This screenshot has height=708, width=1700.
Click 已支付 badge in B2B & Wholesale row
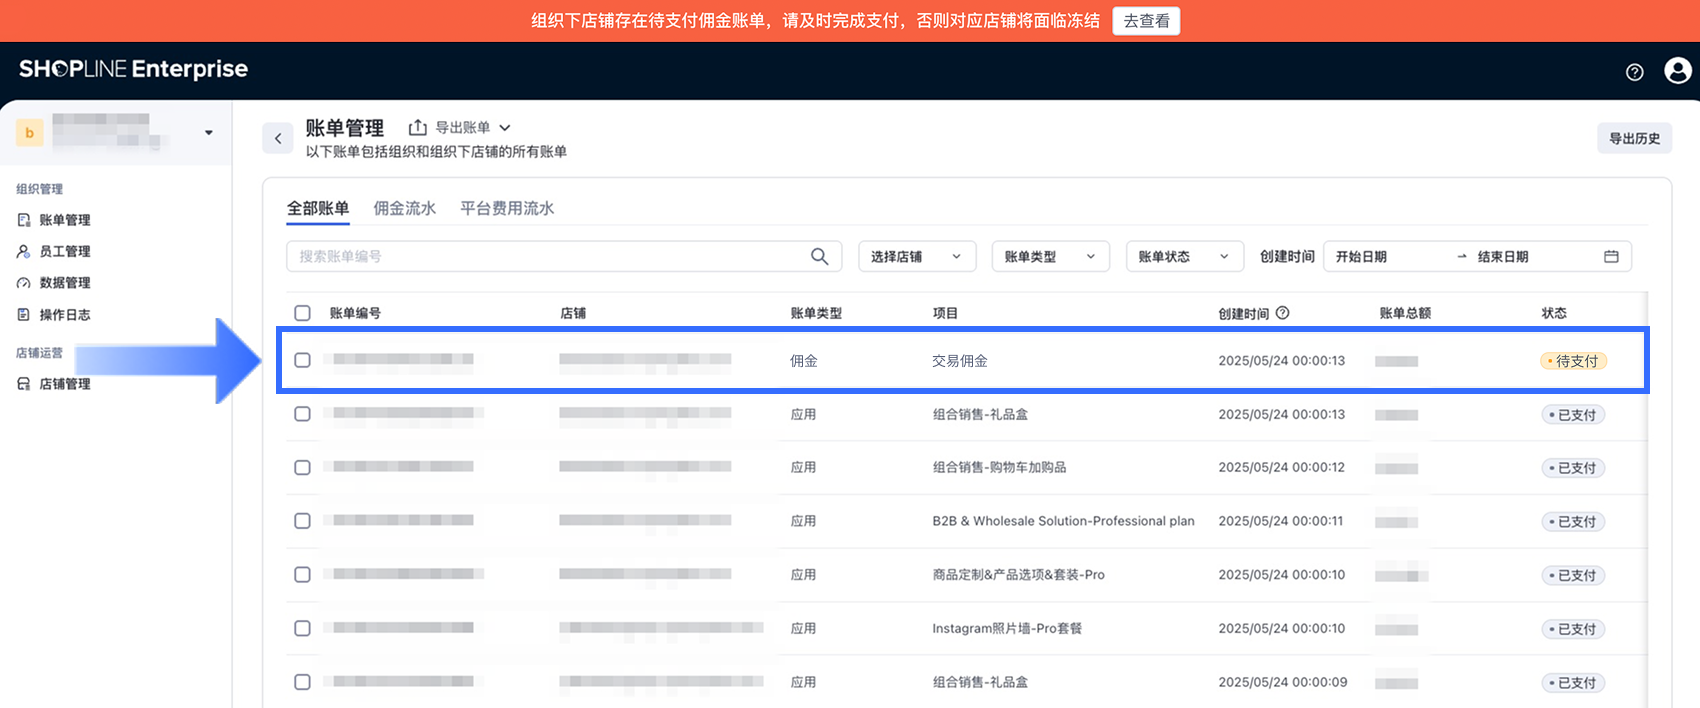coord(1574,522)
